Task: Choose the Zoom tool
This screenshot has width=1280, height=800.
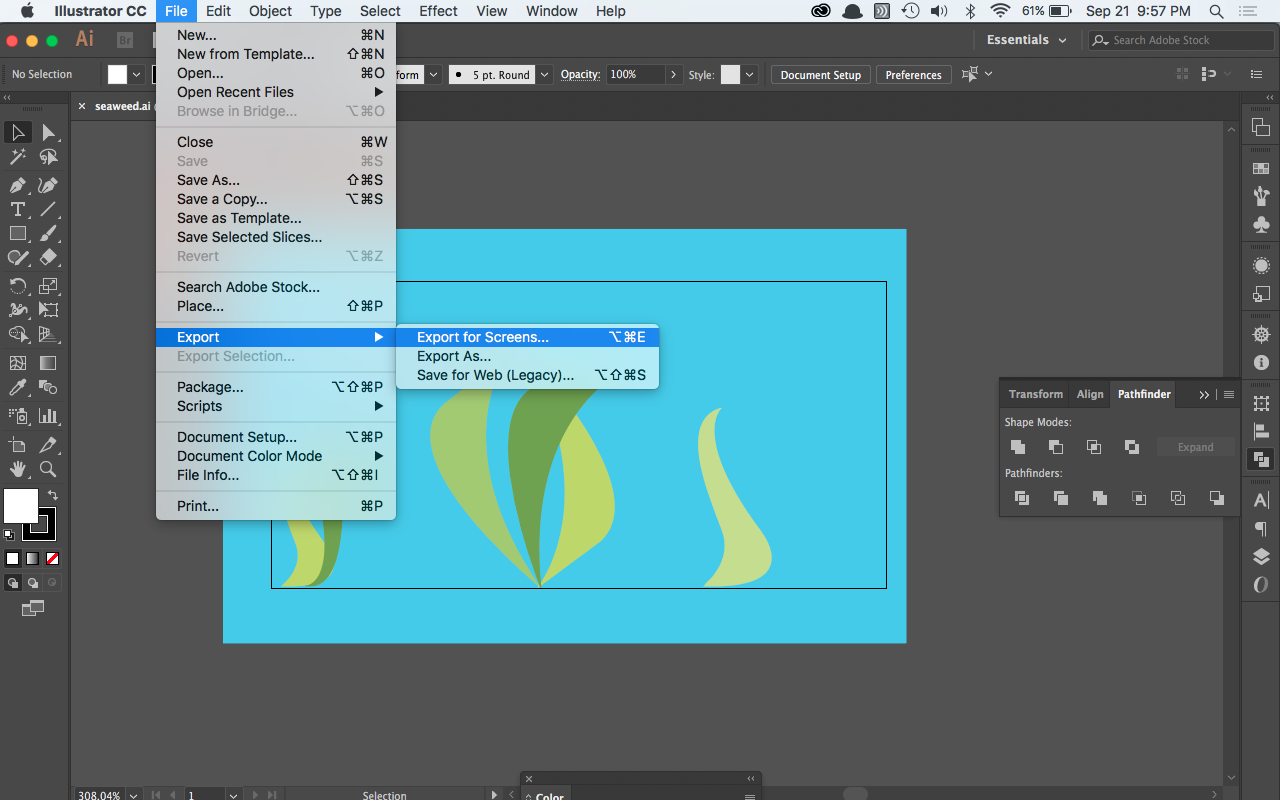Action: (x=48, y=469)
